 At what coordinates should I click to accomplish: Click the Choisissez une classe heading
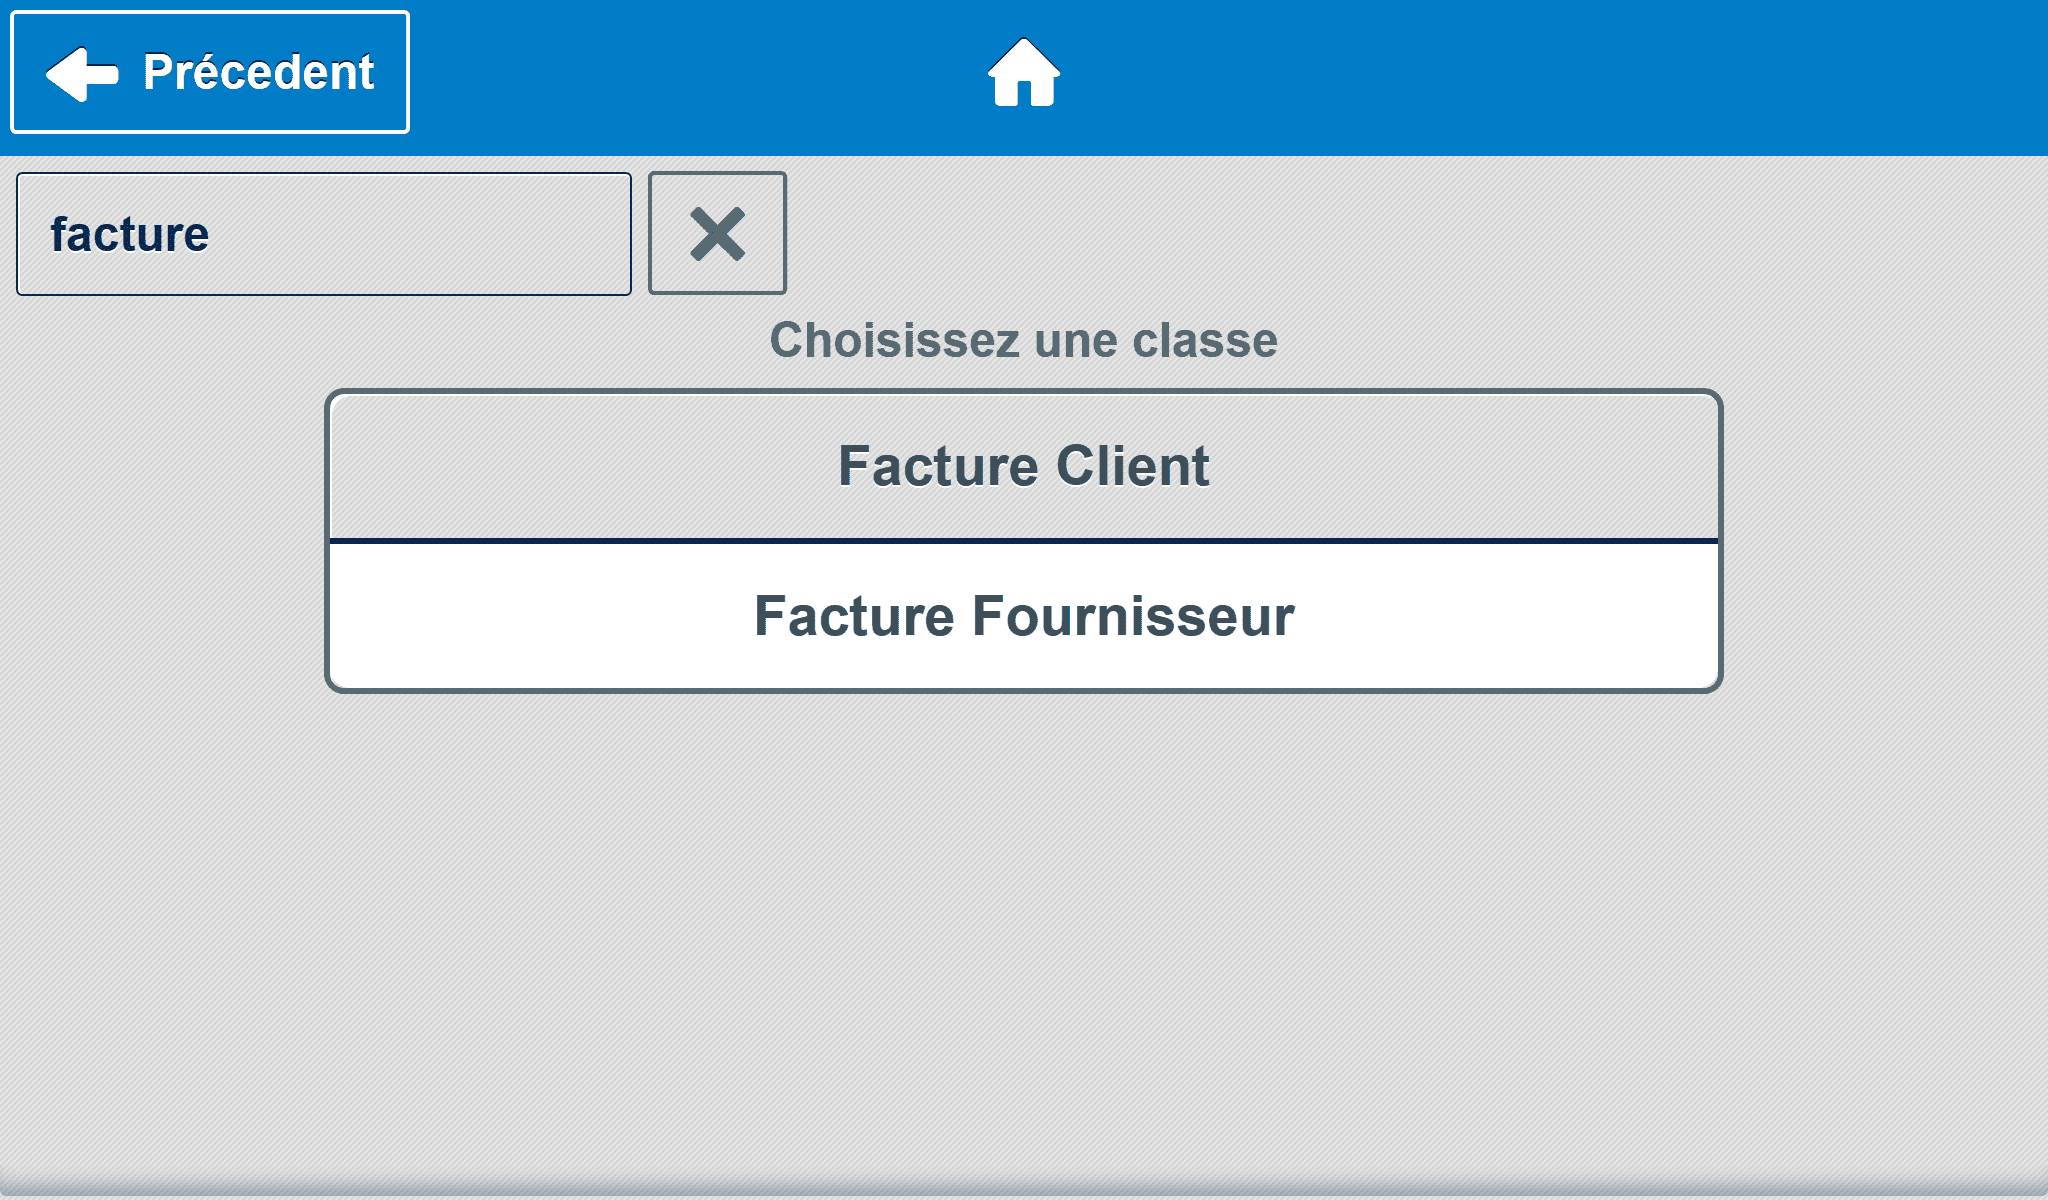pyautogui.click(x=1023, y=340)
